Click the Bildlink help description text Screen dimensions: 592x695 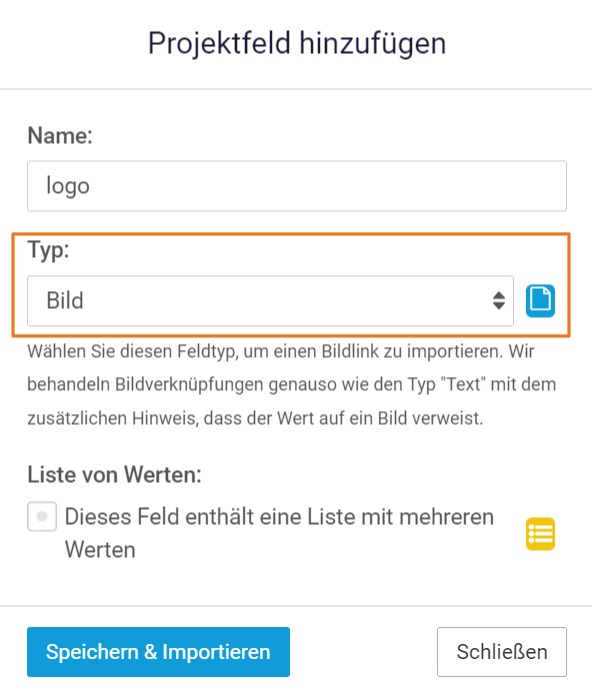(x=292, y=385)
